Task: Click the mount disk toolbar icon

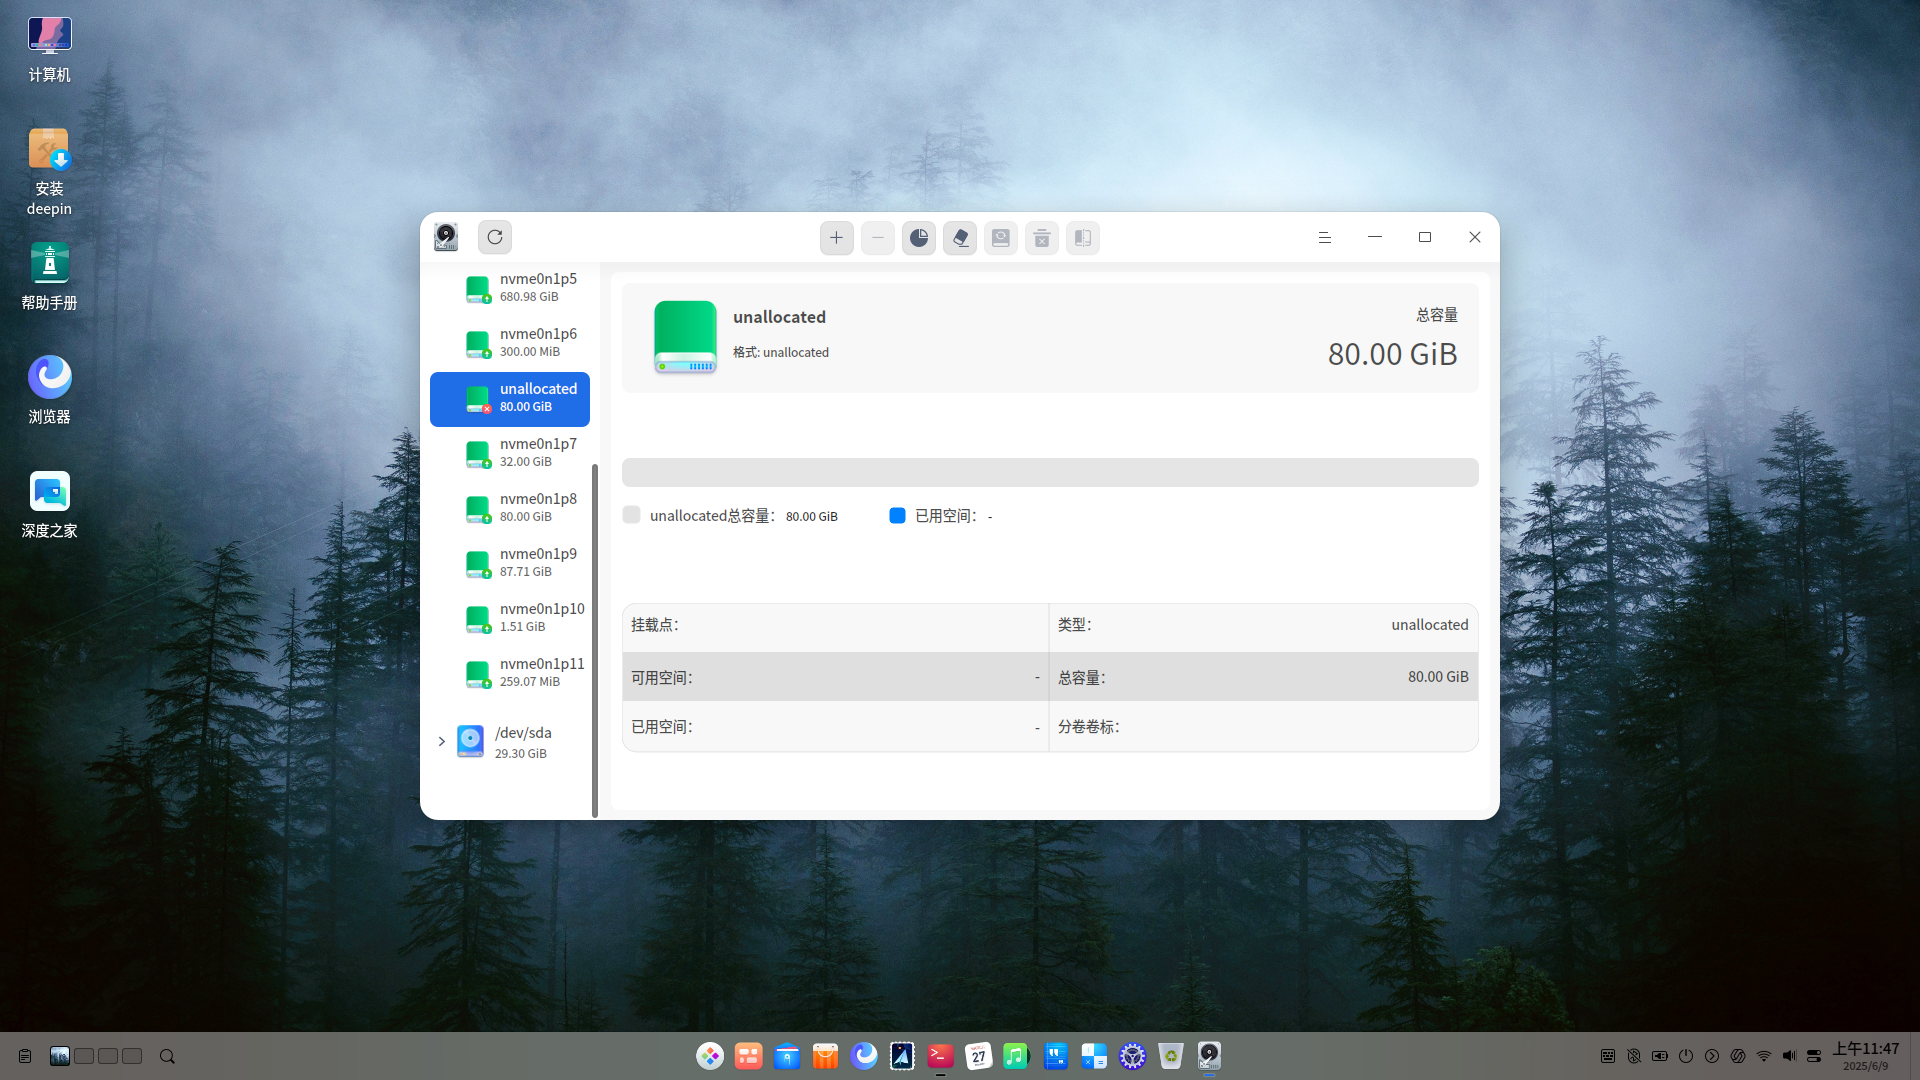Action: (1001, 238)
